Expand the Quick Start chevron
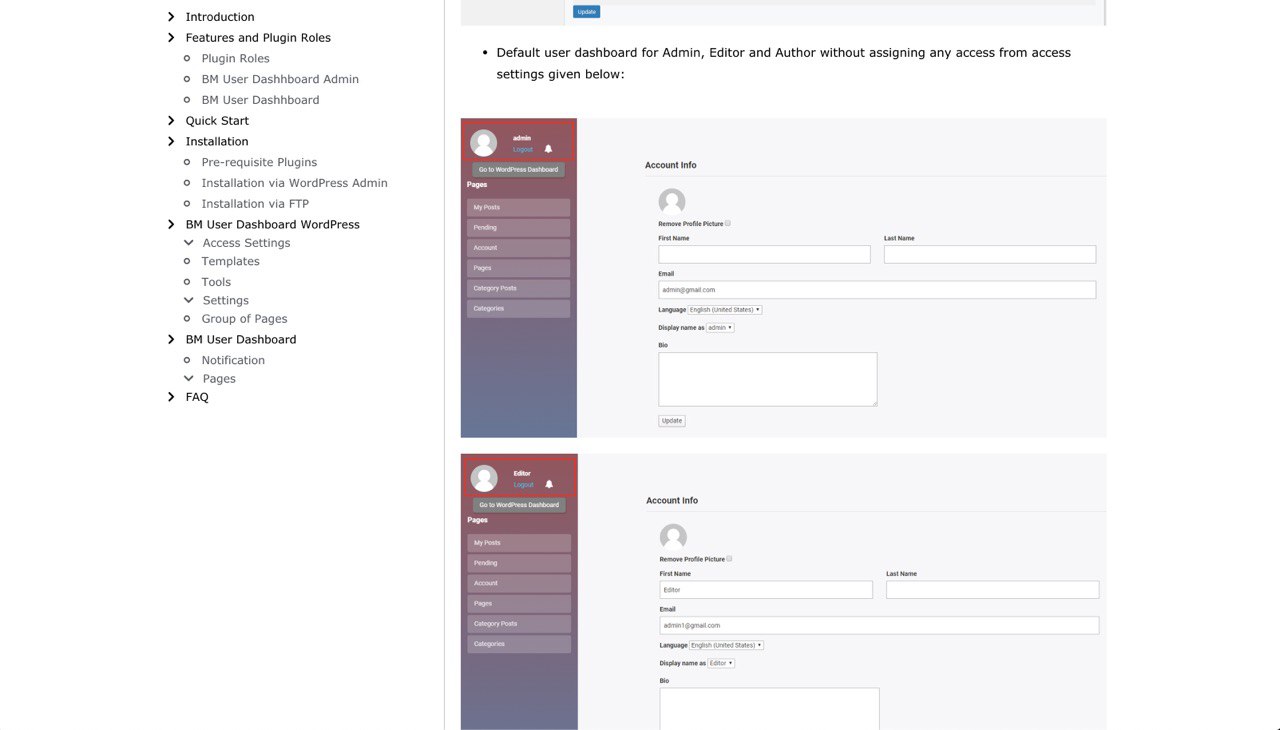Screen dimensions: 1280x730 [171, 121]
